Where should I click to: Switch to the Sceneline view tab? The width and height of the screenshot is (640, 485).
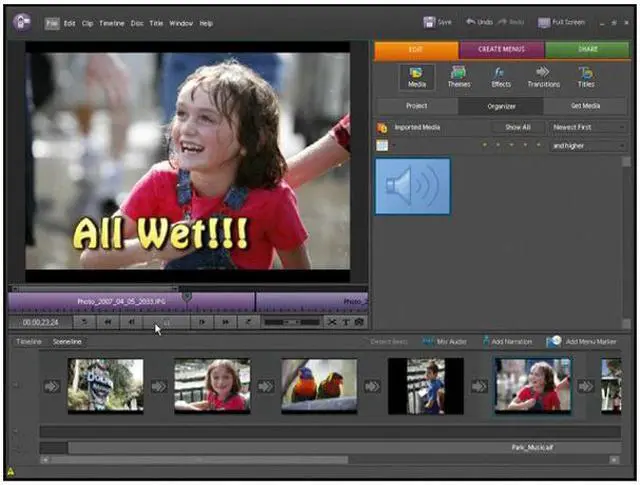[x=67, y=342]
